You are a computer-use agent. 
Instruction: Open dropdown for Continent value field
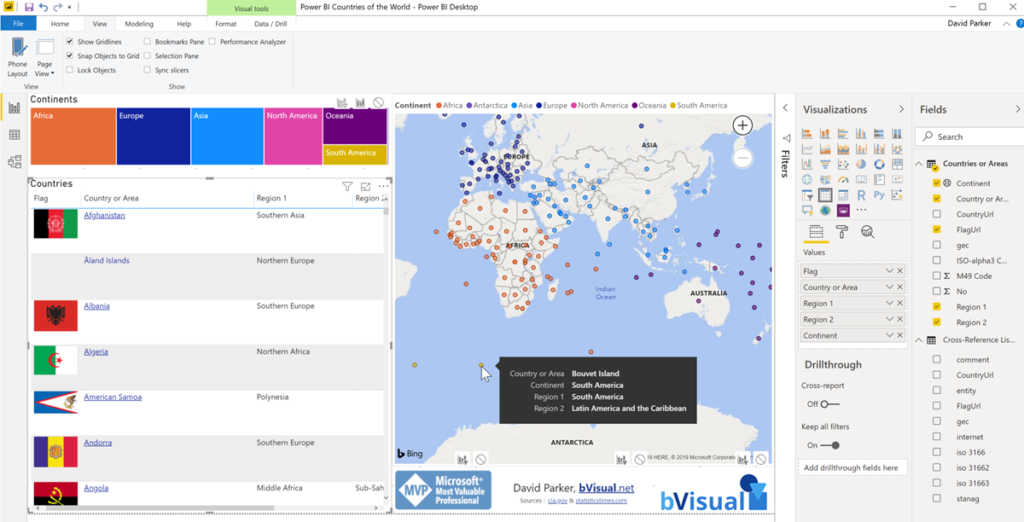pyautogui.click(x=889, y=335)
